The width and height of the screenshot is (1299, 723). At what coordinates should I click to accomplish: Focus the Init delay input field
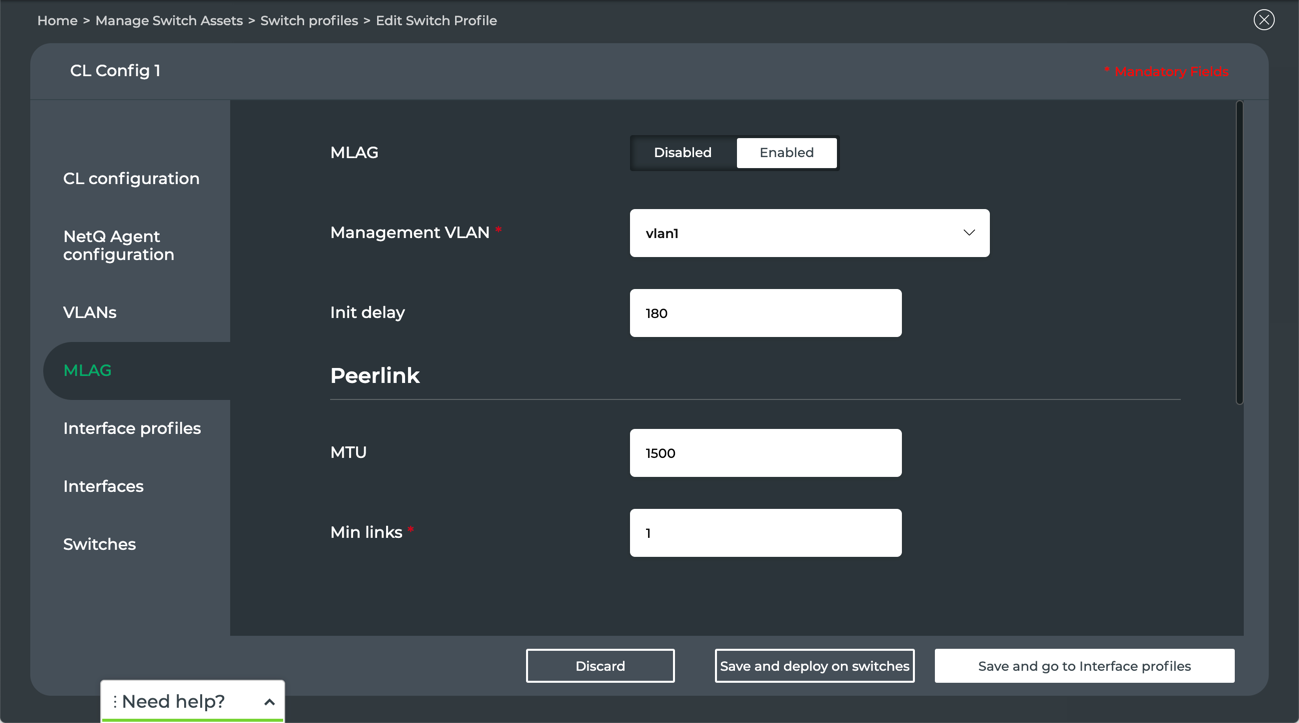765,313
